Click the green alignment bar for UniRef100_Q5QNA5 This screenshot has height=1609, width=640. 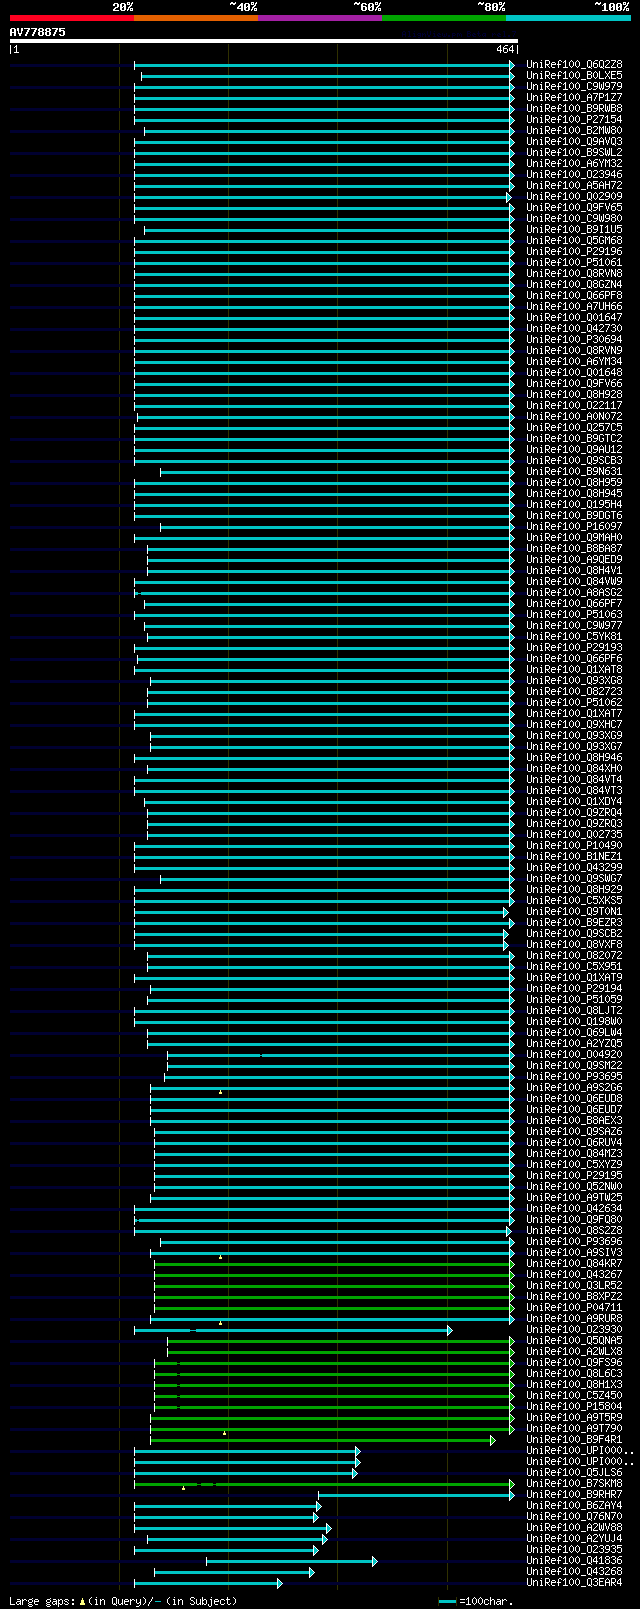[341, 1341]
